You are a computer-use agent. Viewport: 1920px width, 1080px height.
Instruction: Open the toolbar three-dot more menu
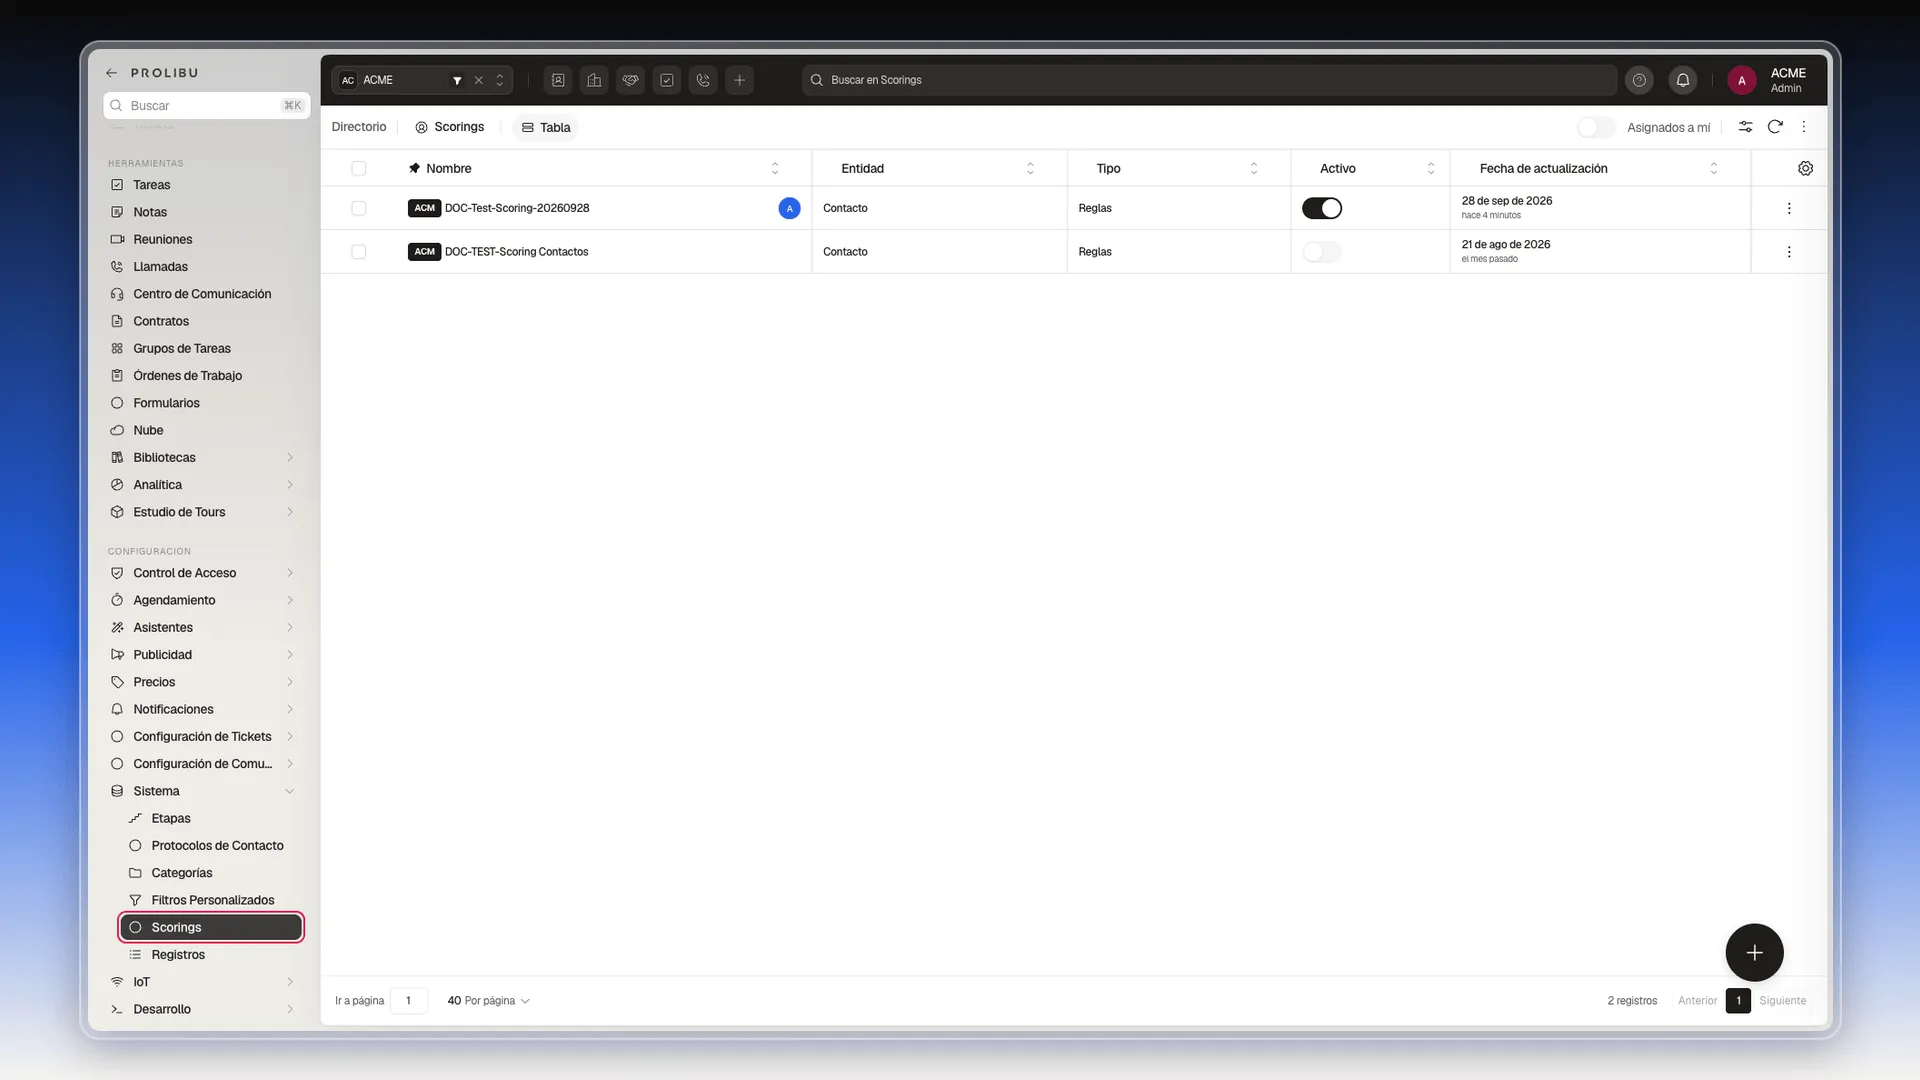[x=1804, y=127]
